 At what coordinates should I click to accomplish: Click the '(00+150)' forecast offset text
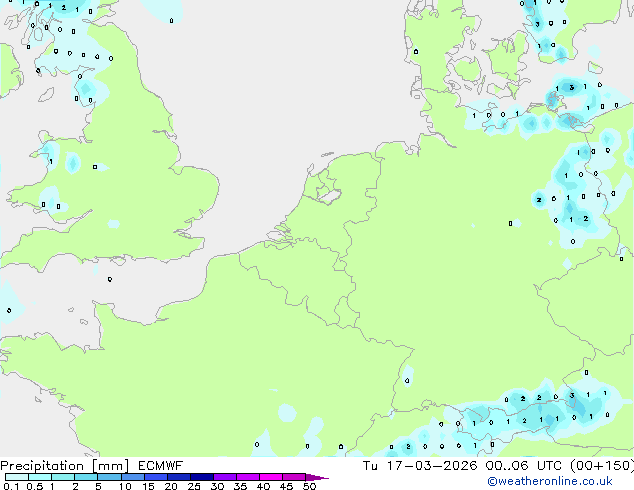[x=602, y=466]
